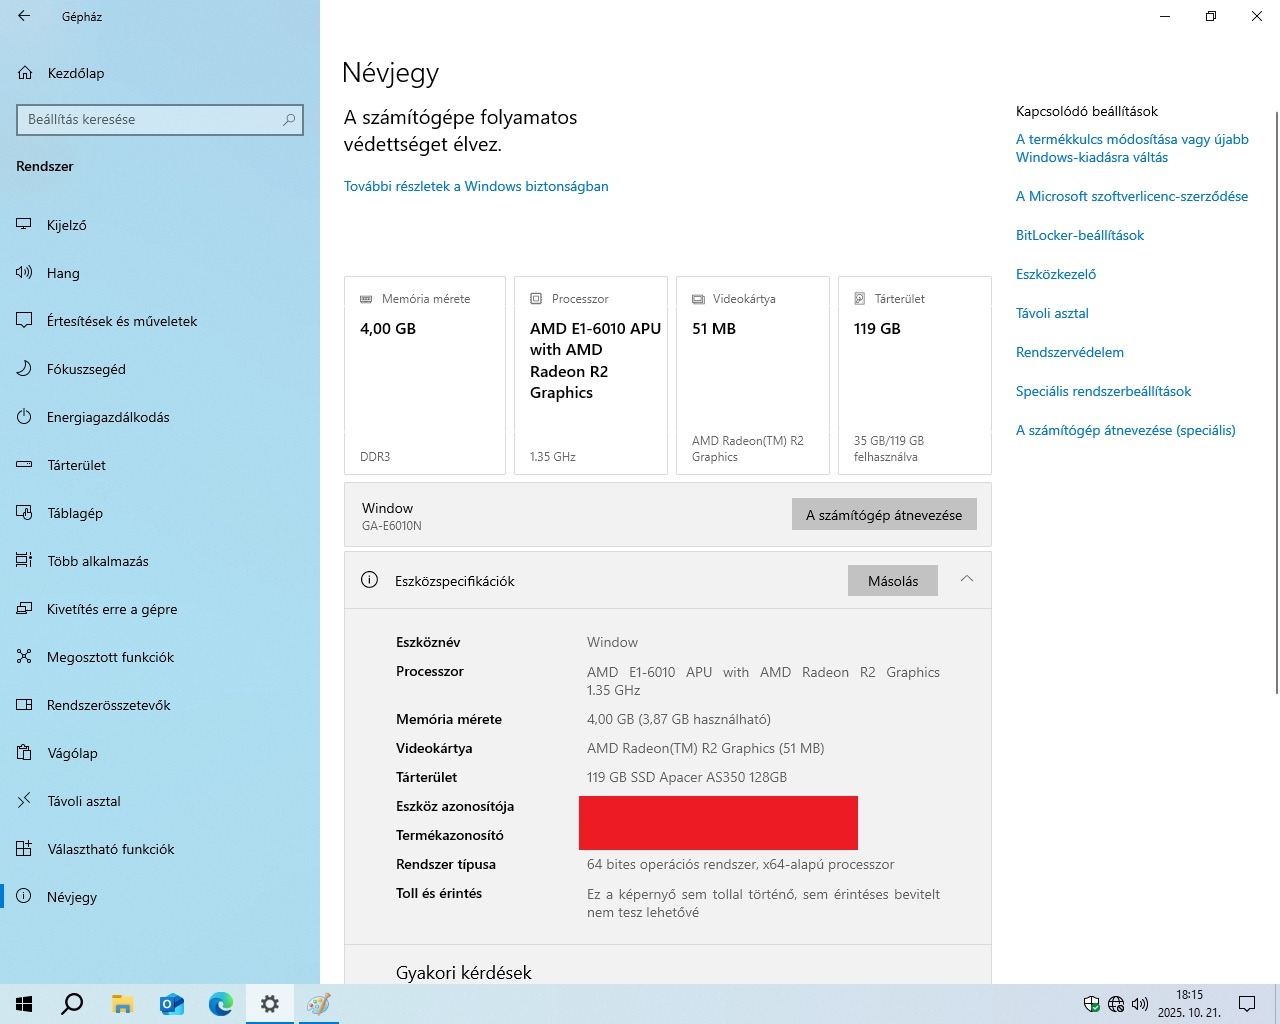Open További részletek a Windows biztonságban link
The width and height of the screenshot is (1280, 1024).
[x=476, y=186]
